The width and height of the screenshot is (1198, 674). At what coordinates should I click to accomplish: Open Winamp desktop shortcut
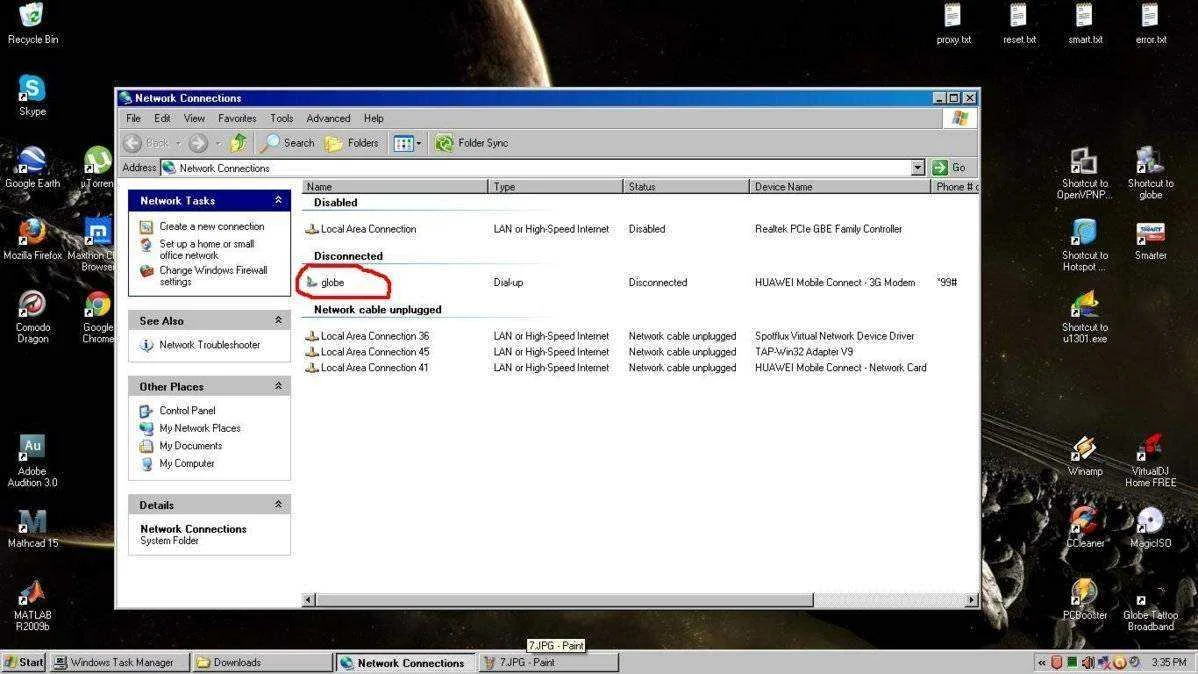[1084, 455]
